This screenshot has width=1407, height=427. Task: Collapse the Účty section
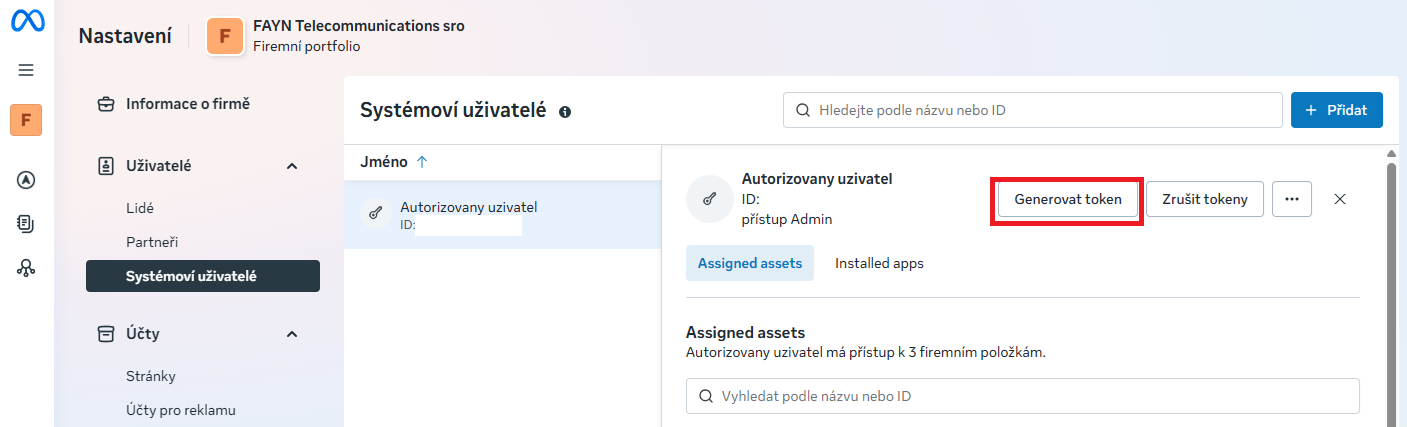(292, 334)
